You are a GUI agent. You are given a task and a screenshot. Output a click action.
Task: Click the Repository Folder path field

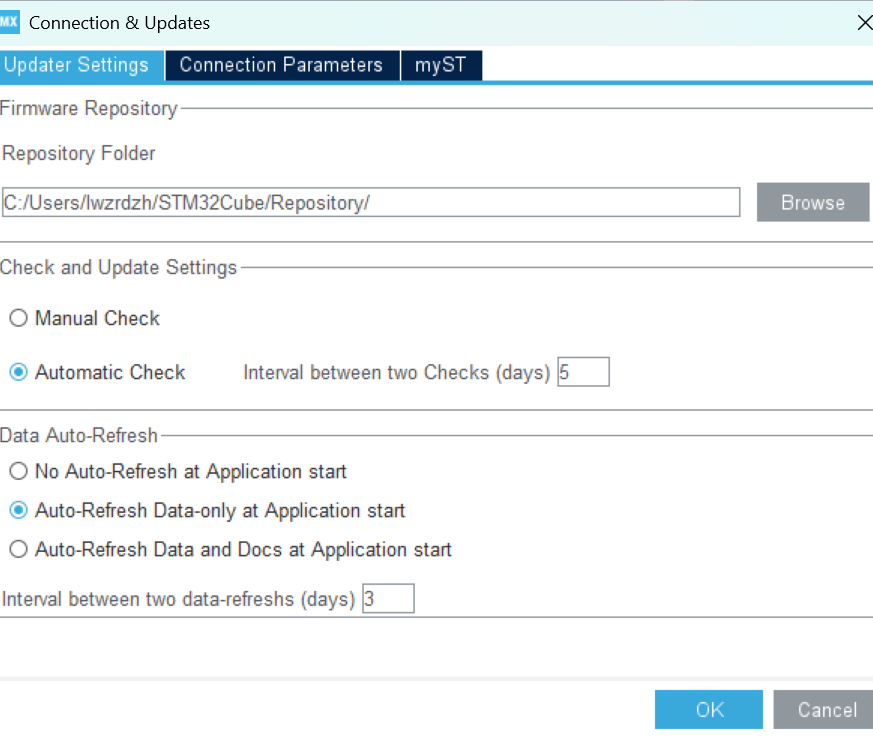[x=371, y=202]
